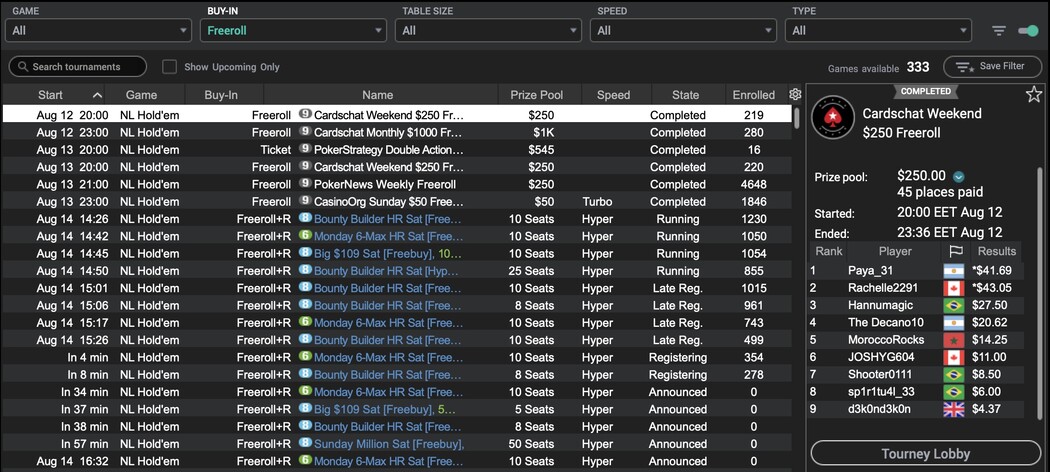Click 8-max badge on Big $109 Sat 14:45

pyautogui.click(x=305, y=253)
